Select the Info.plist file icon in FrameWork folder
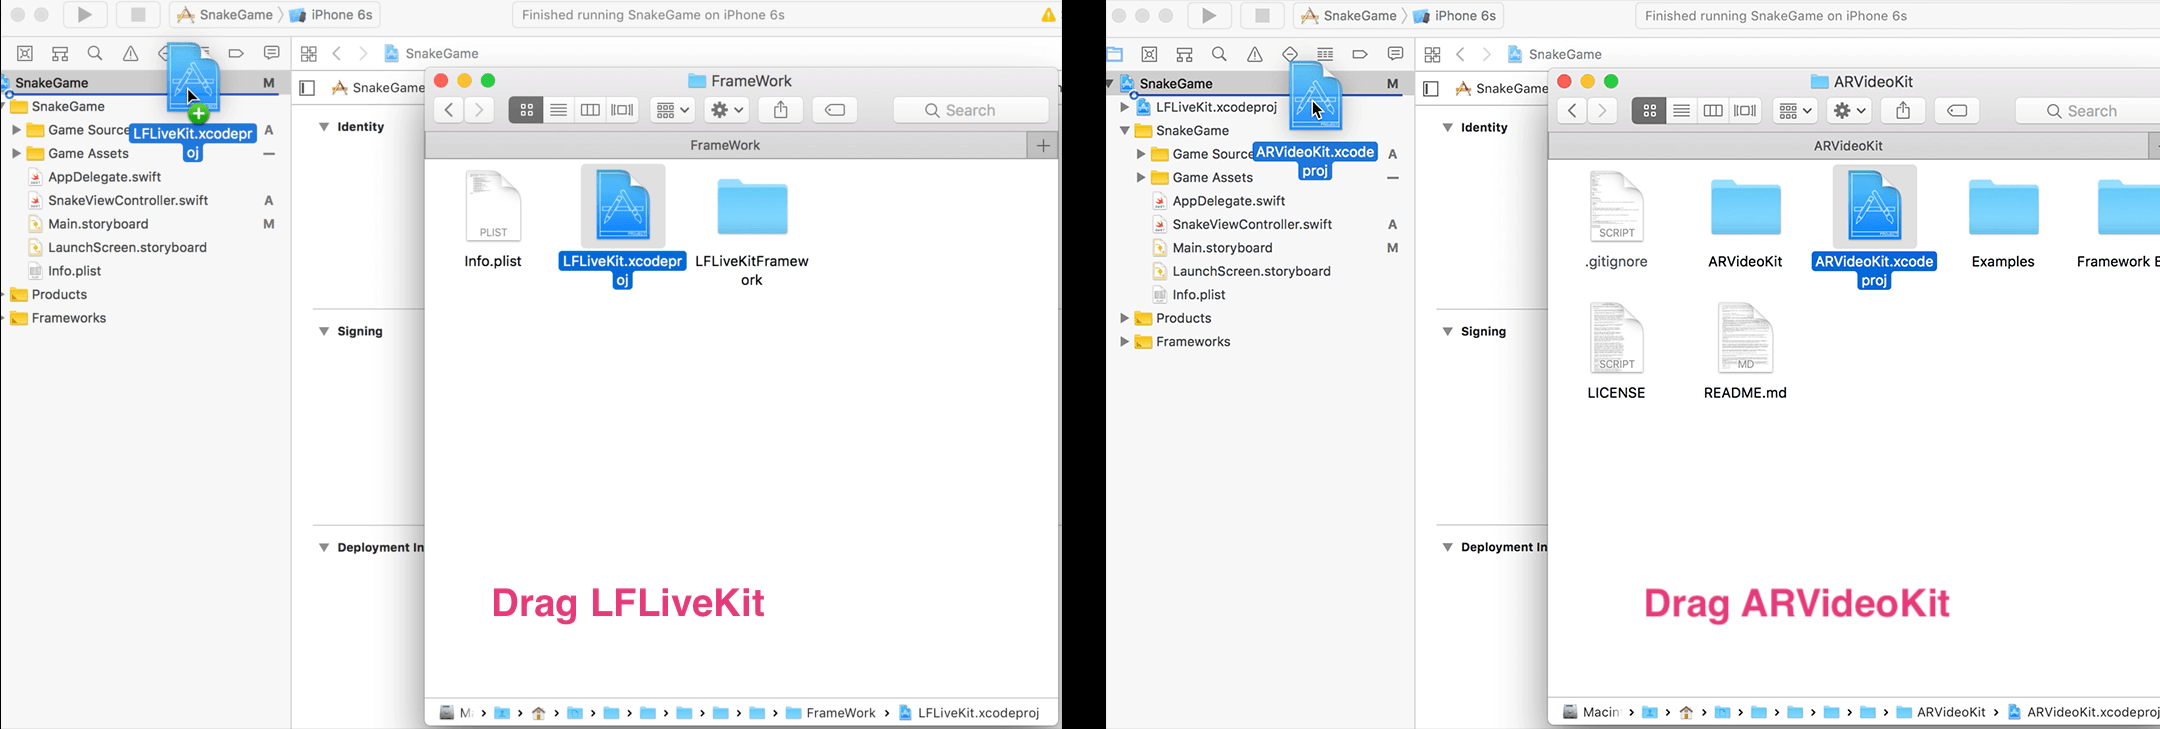This screenshot has height=729, width=2160. tap(493, 208)
